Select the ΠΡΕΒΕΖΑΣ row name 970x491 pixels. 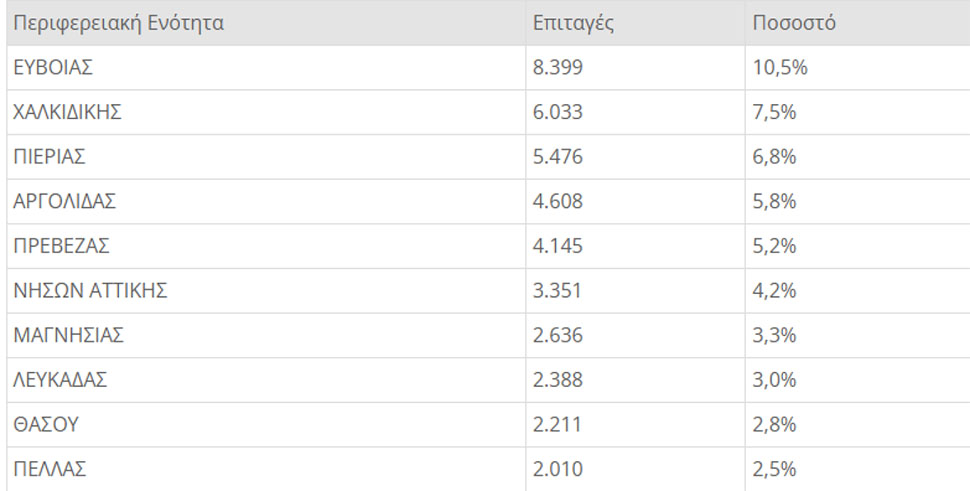[x=61, y=246]
